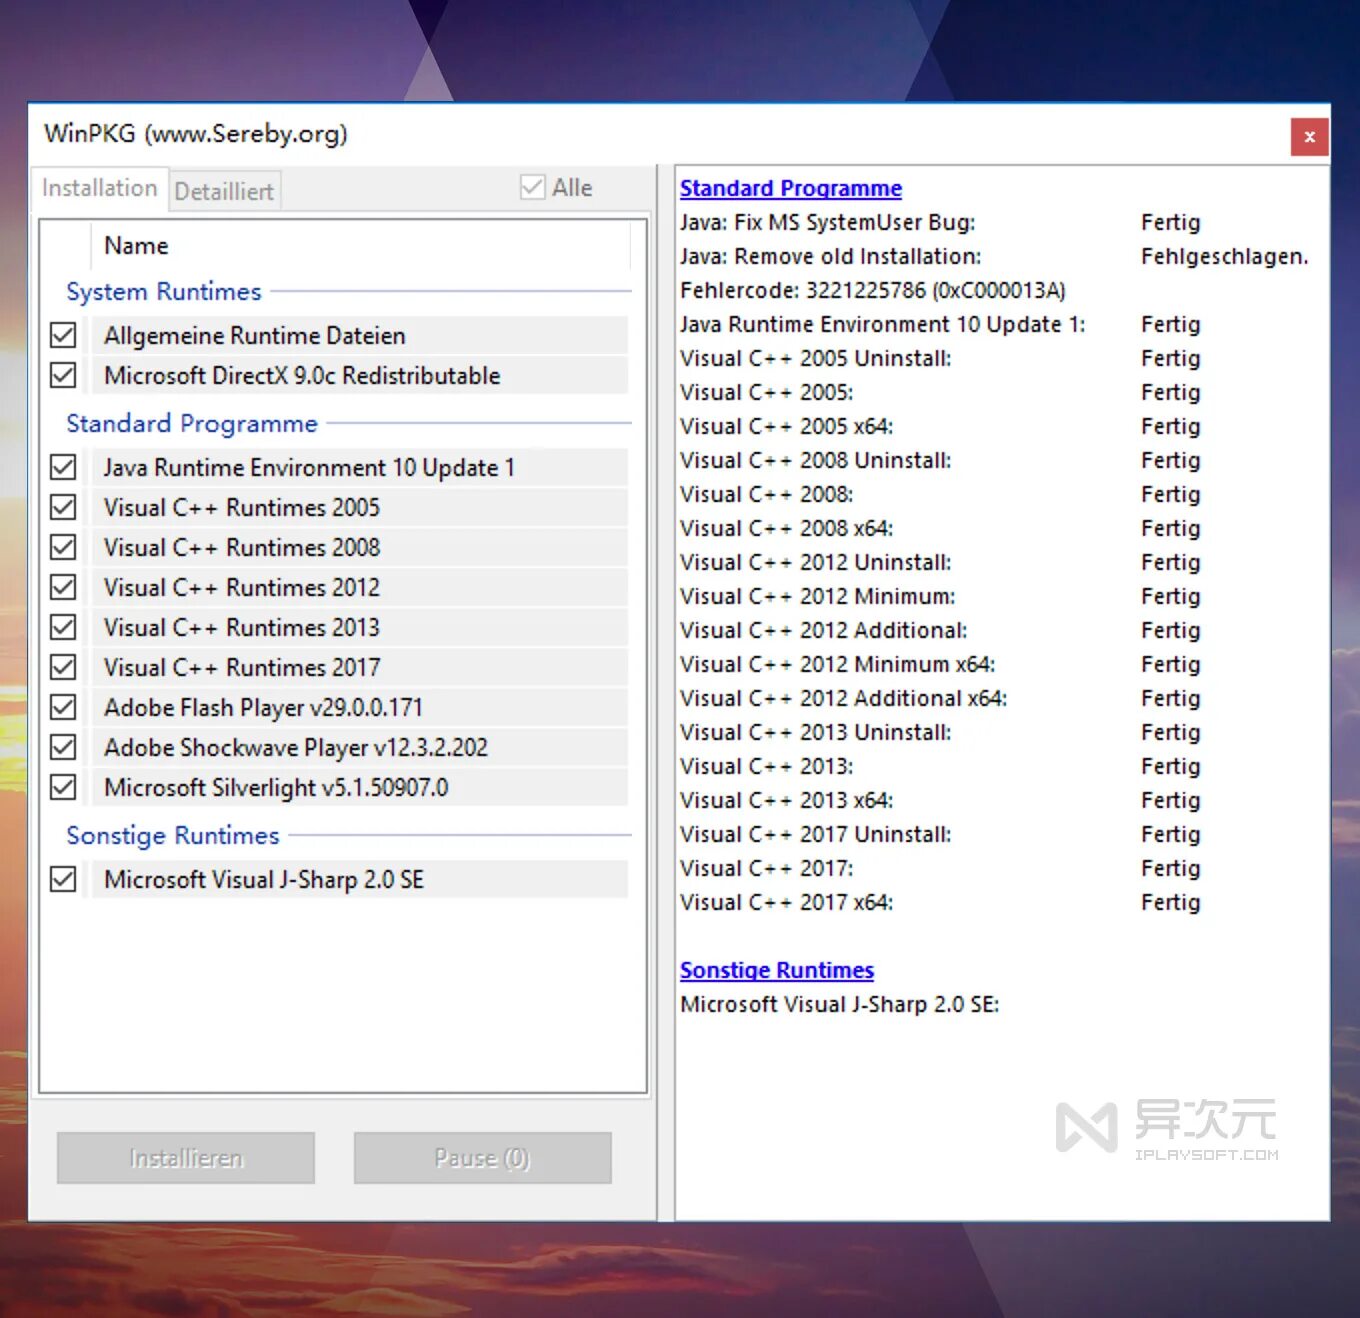Toggle Visual C++ Runtimes 2017 checkbox
The width and height of the screenshot is (1360, 1318).
[x=63, y=667]
